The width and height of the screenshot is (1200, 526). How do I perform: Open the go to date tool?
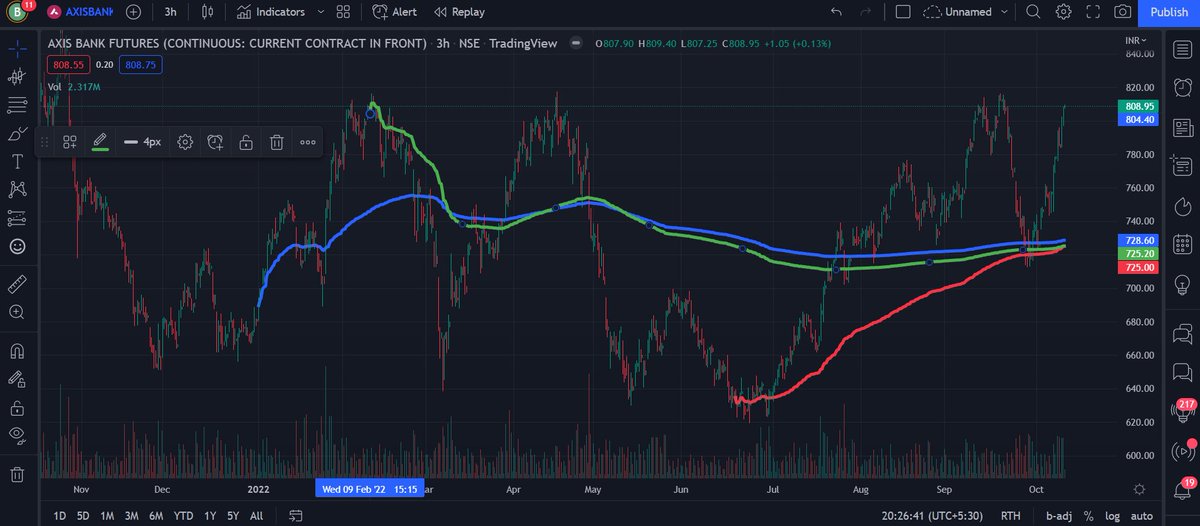click(295, 516)
